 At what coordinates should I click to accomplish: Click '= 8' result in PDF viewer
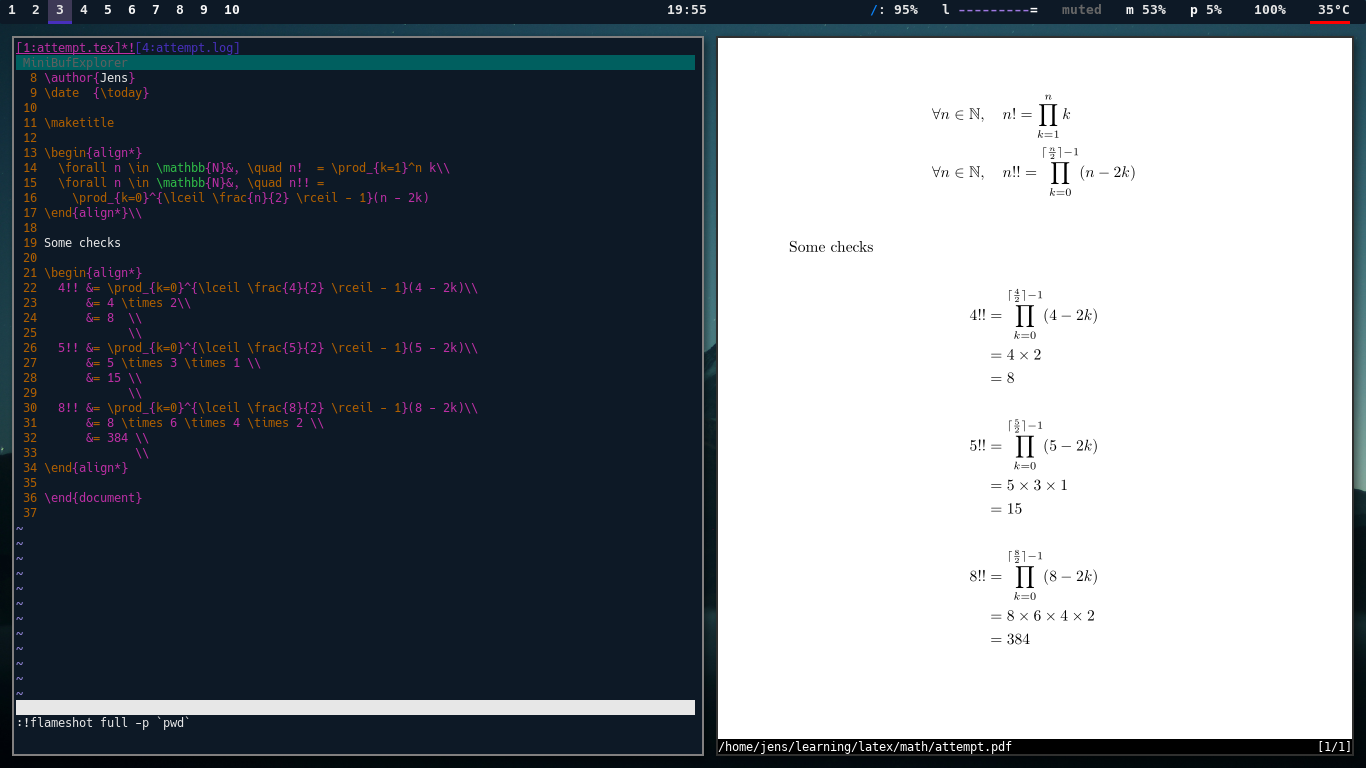(1002, 378)
